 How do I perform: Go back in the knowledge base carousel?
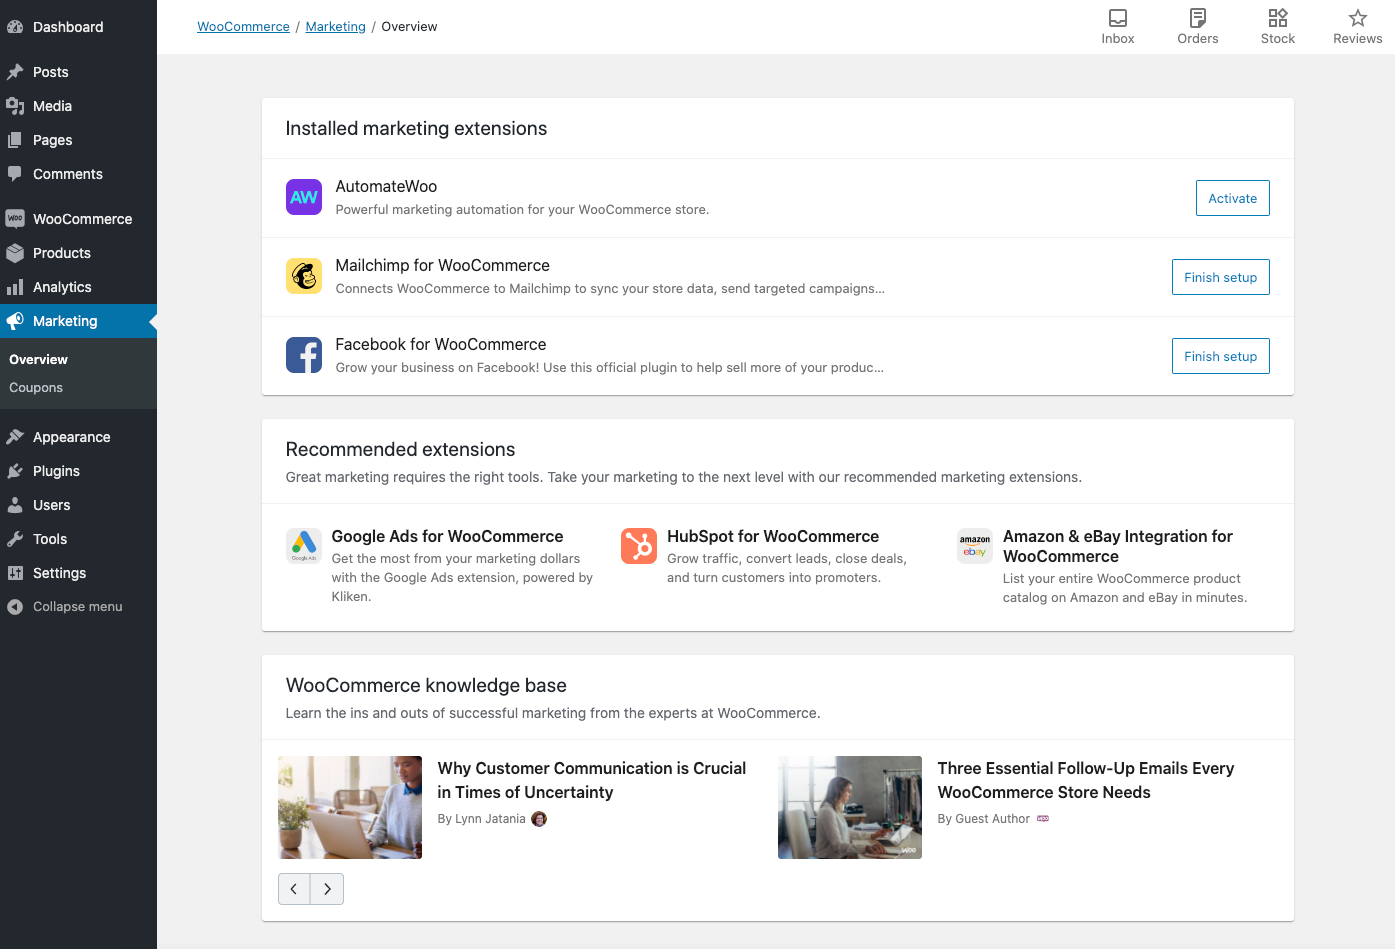294,888
